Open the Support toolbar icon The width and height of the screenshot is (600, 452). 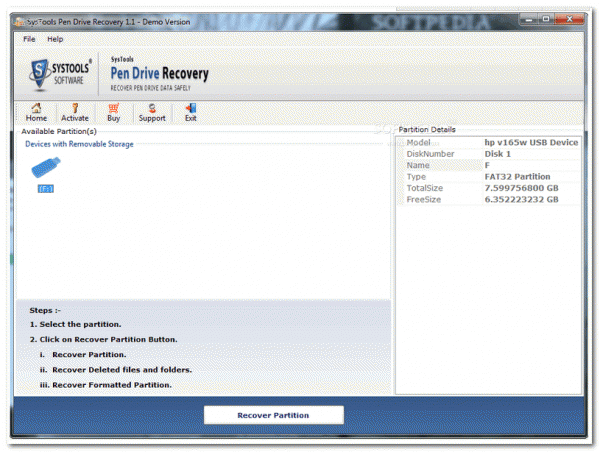pyautogui.click(x=152, y=113)
